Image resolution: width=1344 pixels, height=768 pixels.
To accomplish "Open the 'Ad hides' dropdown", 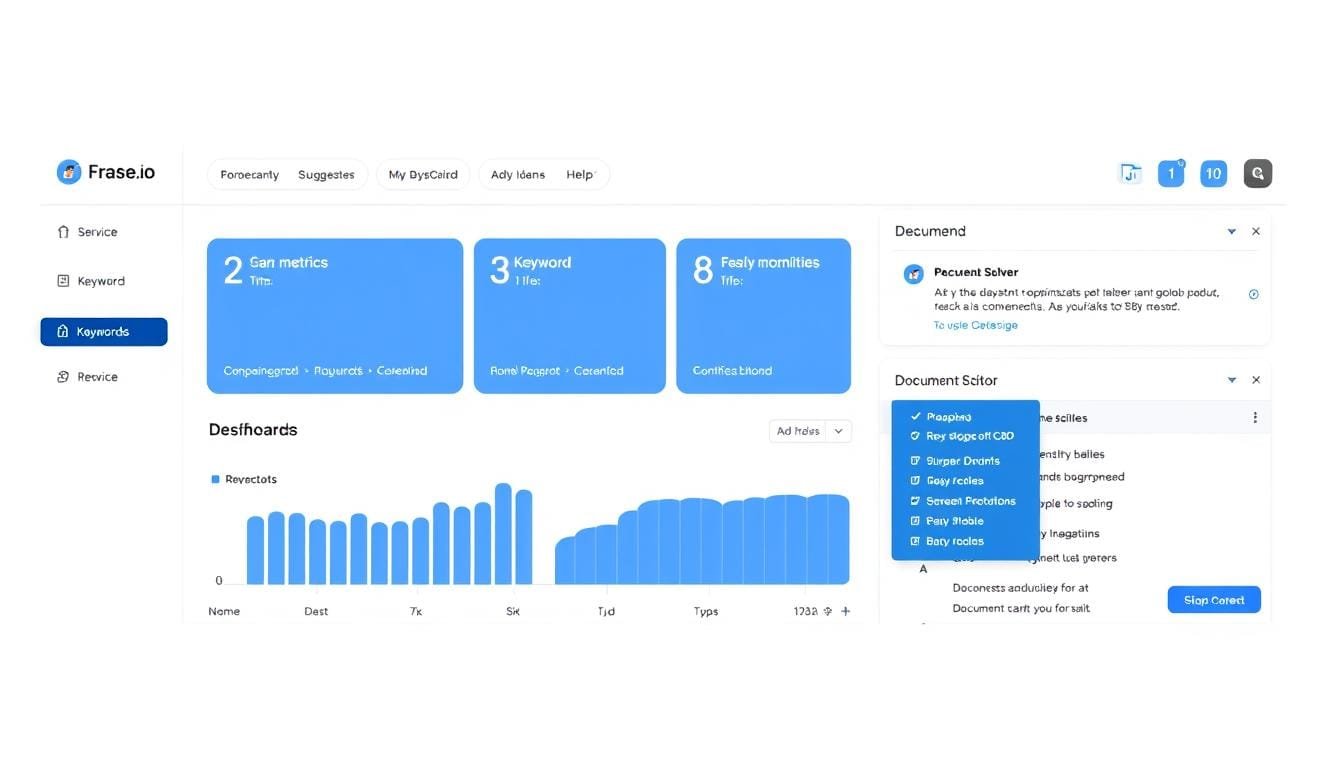I will [x=809, y=431].
